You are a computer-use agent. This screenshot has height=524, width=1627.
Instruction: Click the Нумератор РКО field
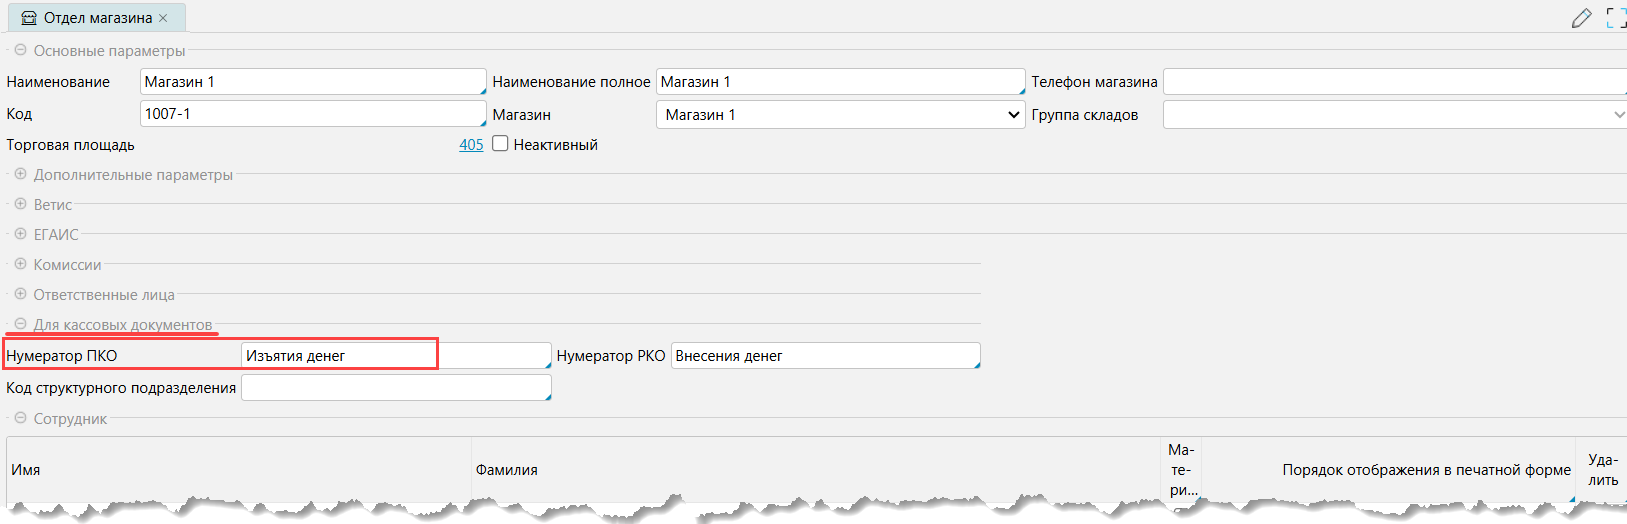click(x=824, y=356)
